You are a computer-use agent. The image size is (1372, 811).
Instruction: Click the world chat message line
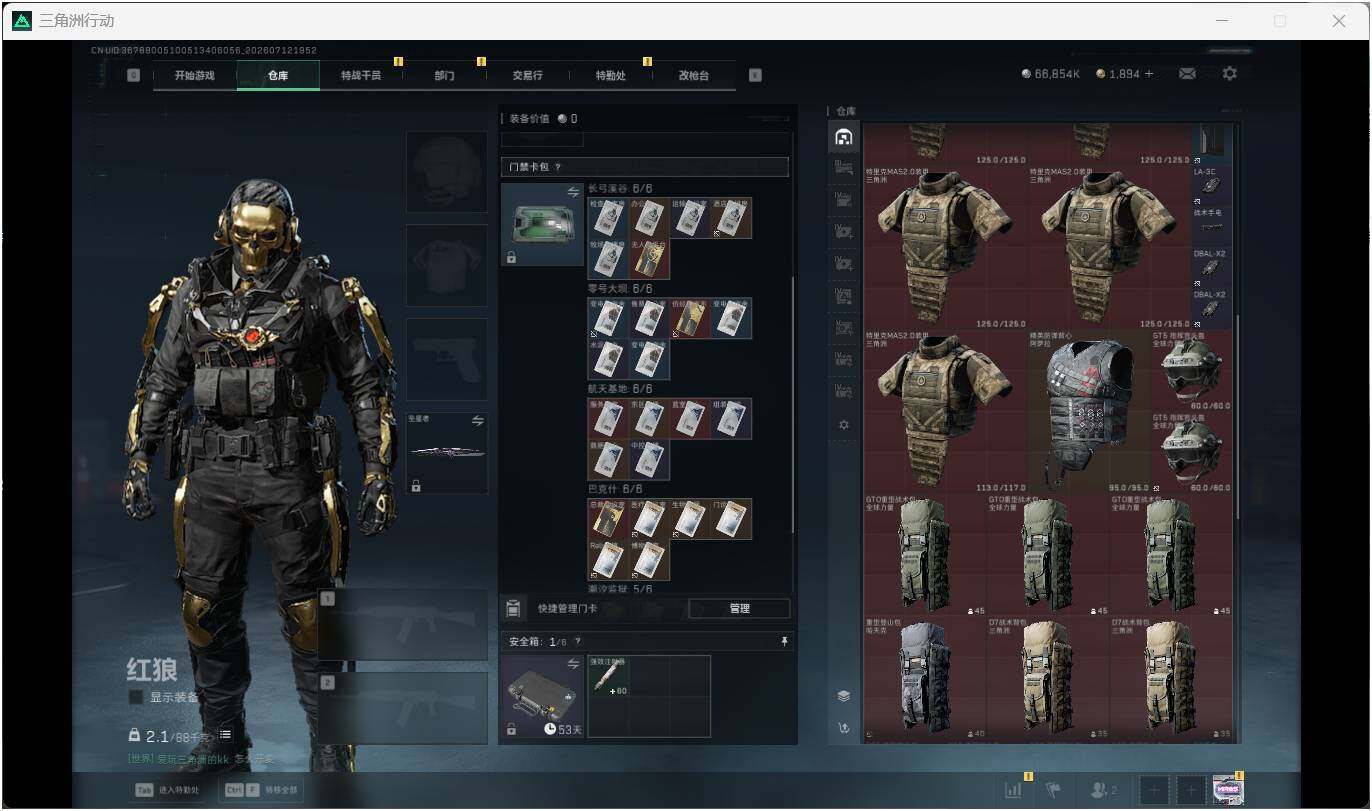[200, 760]
